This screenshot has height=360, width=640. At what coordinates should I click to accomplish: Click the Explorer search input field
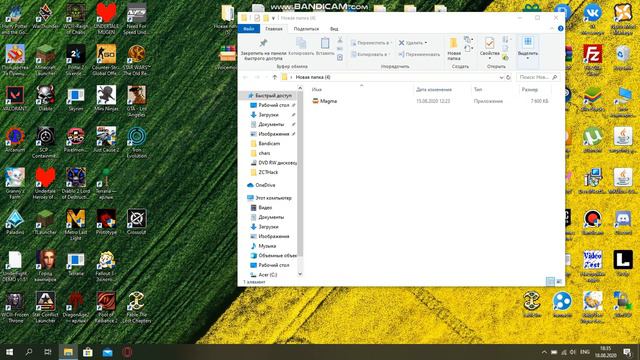(538, 77)
